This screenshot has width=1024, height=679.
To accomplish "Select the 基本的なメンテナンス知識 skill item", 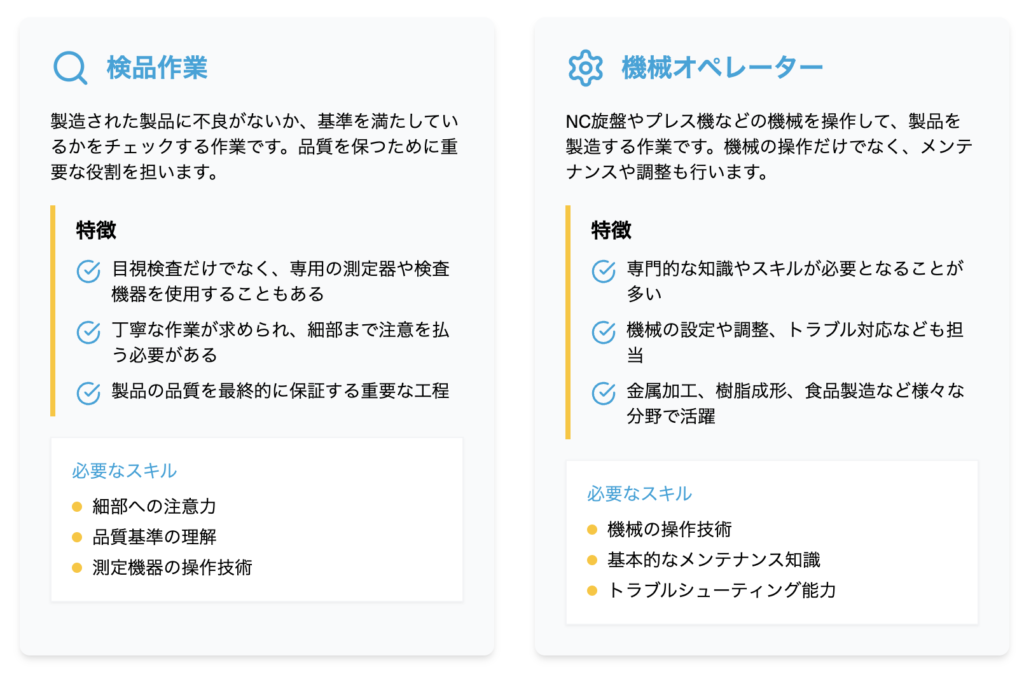I will coord(714,560).
